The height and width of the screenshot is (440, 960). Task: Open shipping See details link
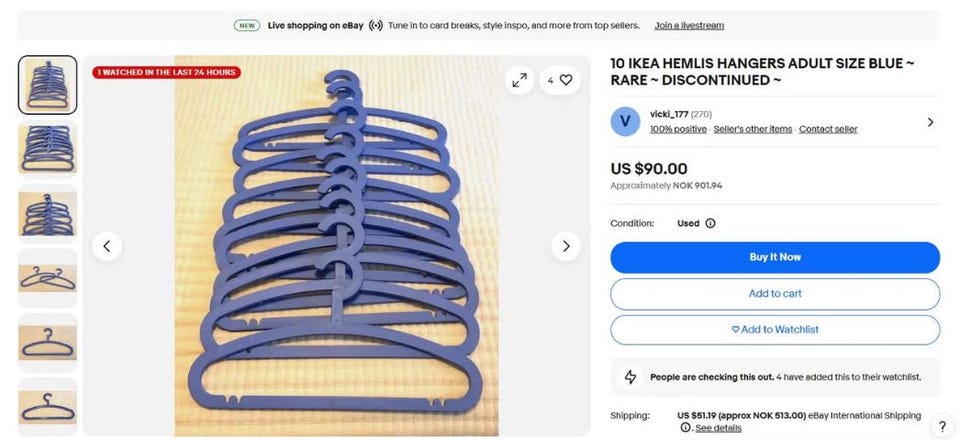pos(718,428)
